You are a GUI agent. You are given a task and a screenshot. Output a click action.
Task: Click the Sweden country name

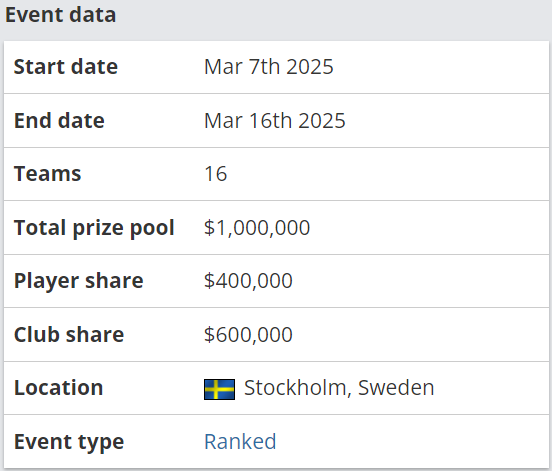(396, 388)
